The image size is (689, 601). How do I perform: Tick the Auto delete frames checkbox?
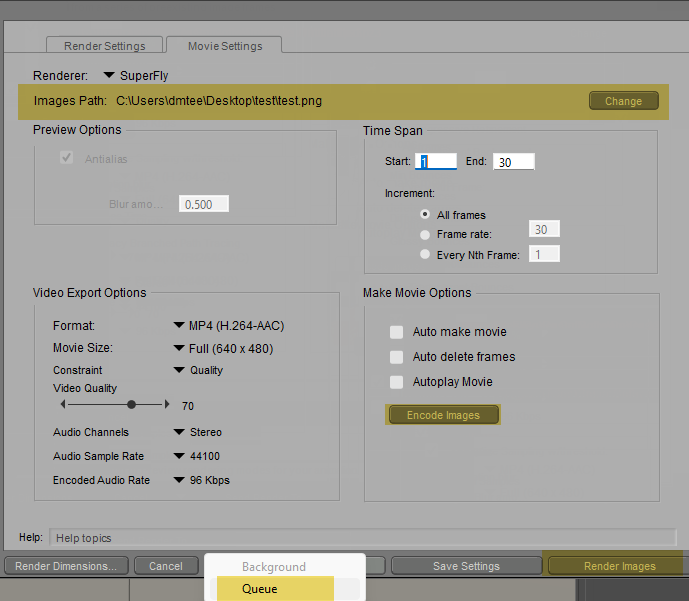pos(397,357)
